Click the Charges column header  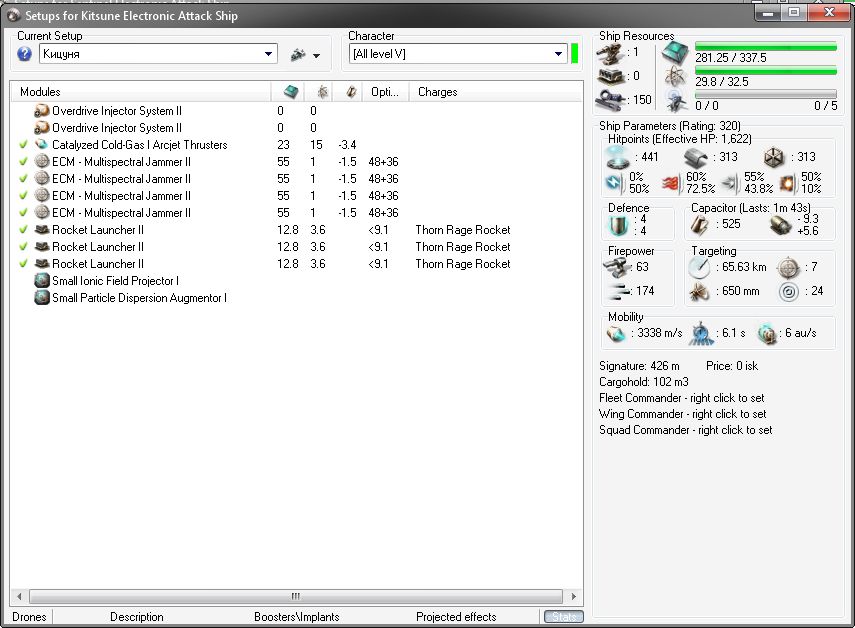pos(495,92)
